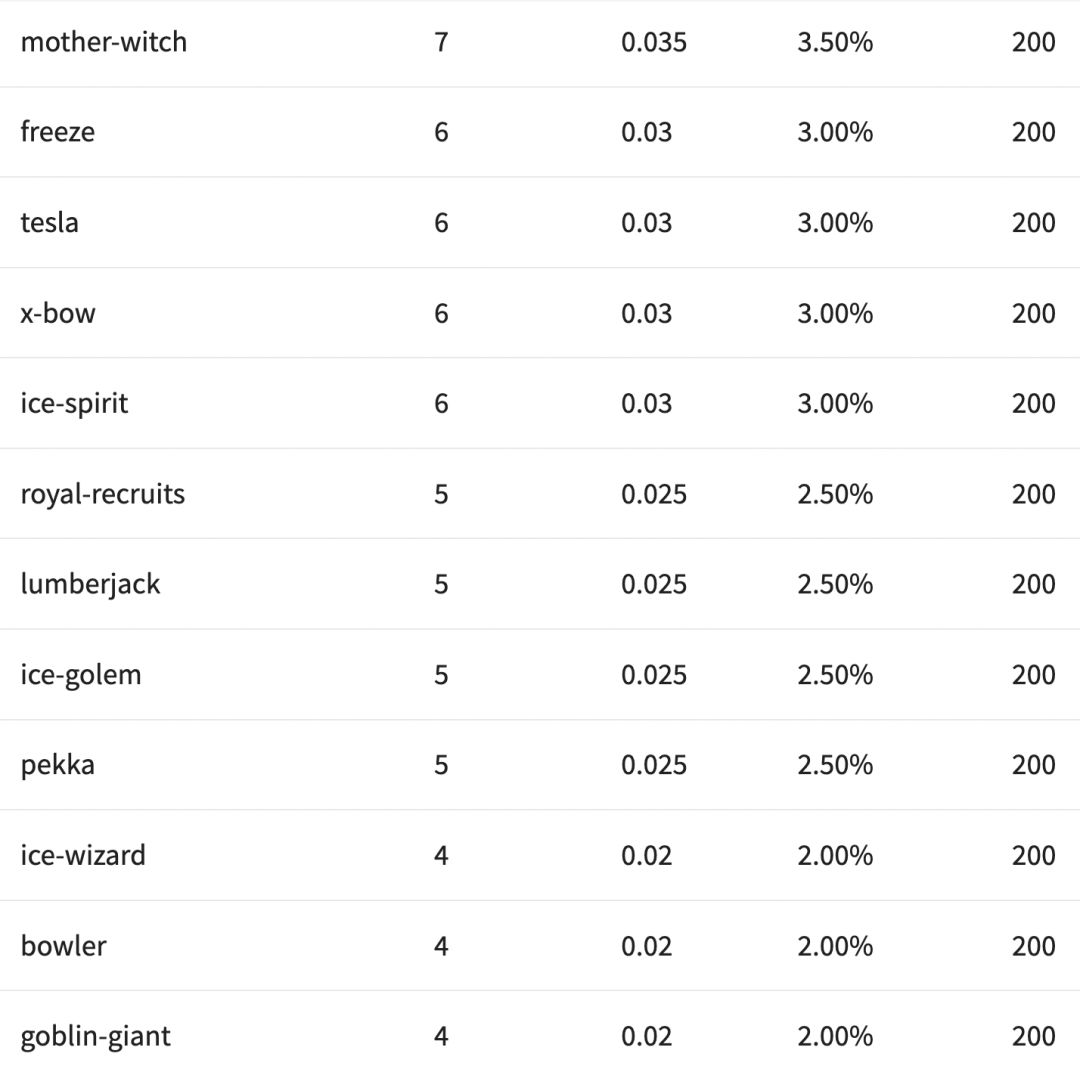Click the lumberjack card name
Image resolution: width=1080 pixels, height=1069 pixels.
(90, 584)
